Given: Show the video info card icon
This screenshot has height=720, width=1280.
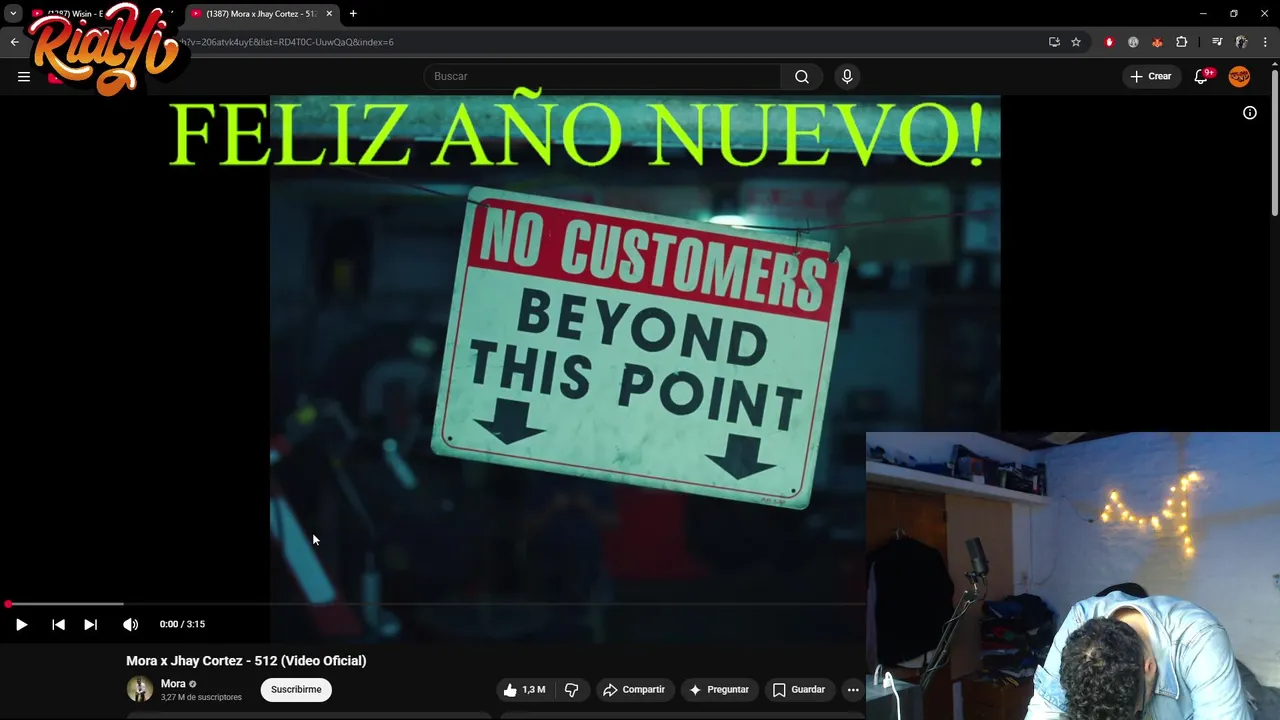Looking at the screenshot, I should click(x=1250, y=113).
